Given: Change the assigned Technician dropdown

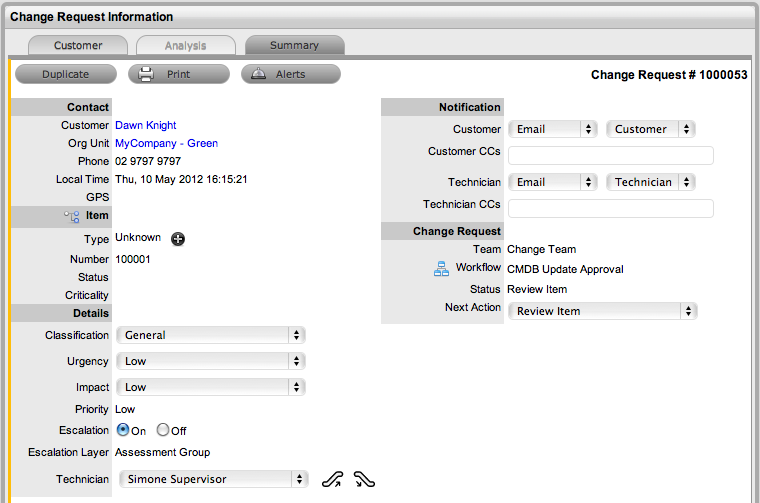Looking at the screenshot, I should (212, 479).
